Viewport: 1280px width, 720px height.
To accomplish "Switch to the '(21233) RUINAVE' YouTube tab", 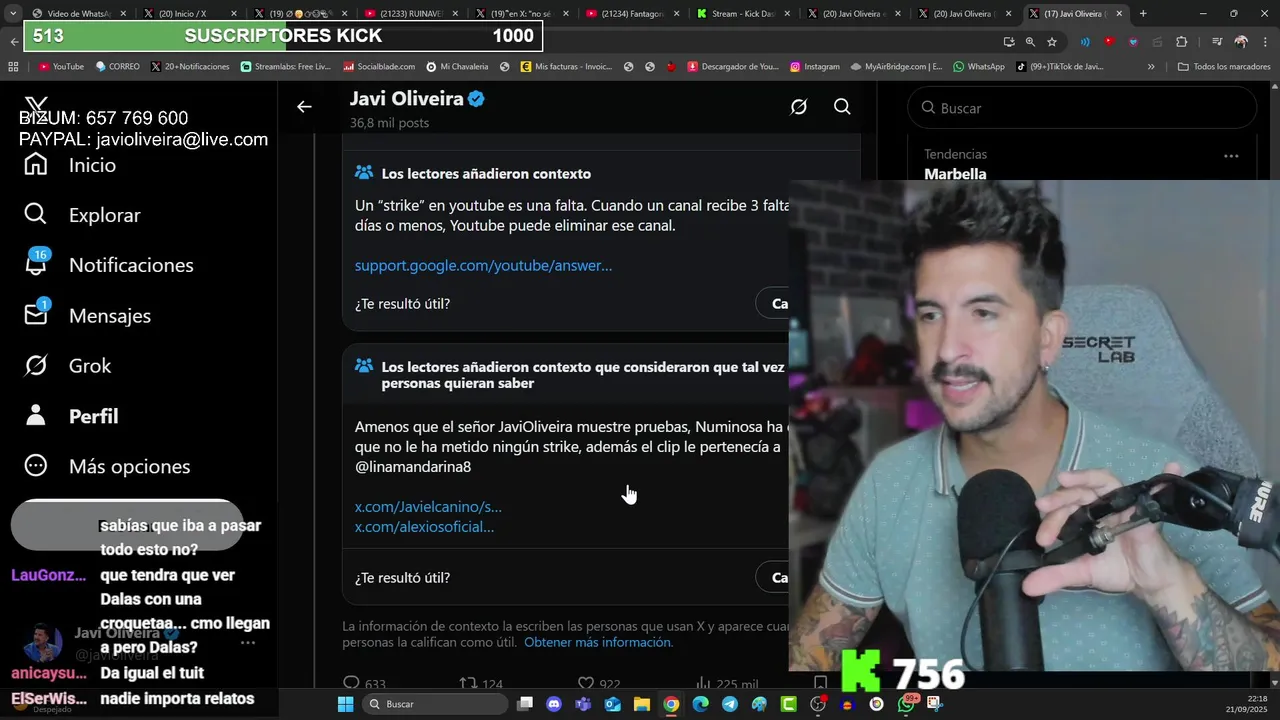I will [410, 14].
